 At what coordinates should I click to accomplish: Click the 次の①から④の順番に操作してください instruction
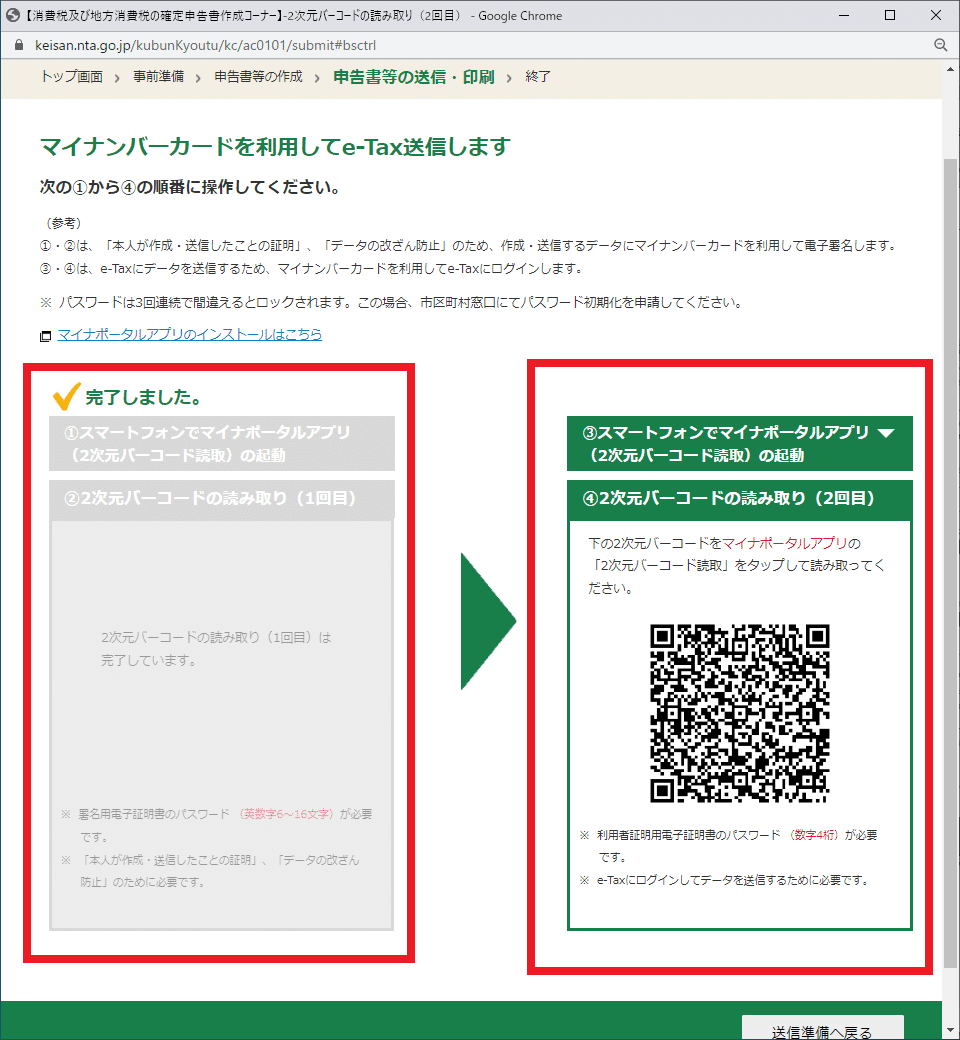click(190, 187)
